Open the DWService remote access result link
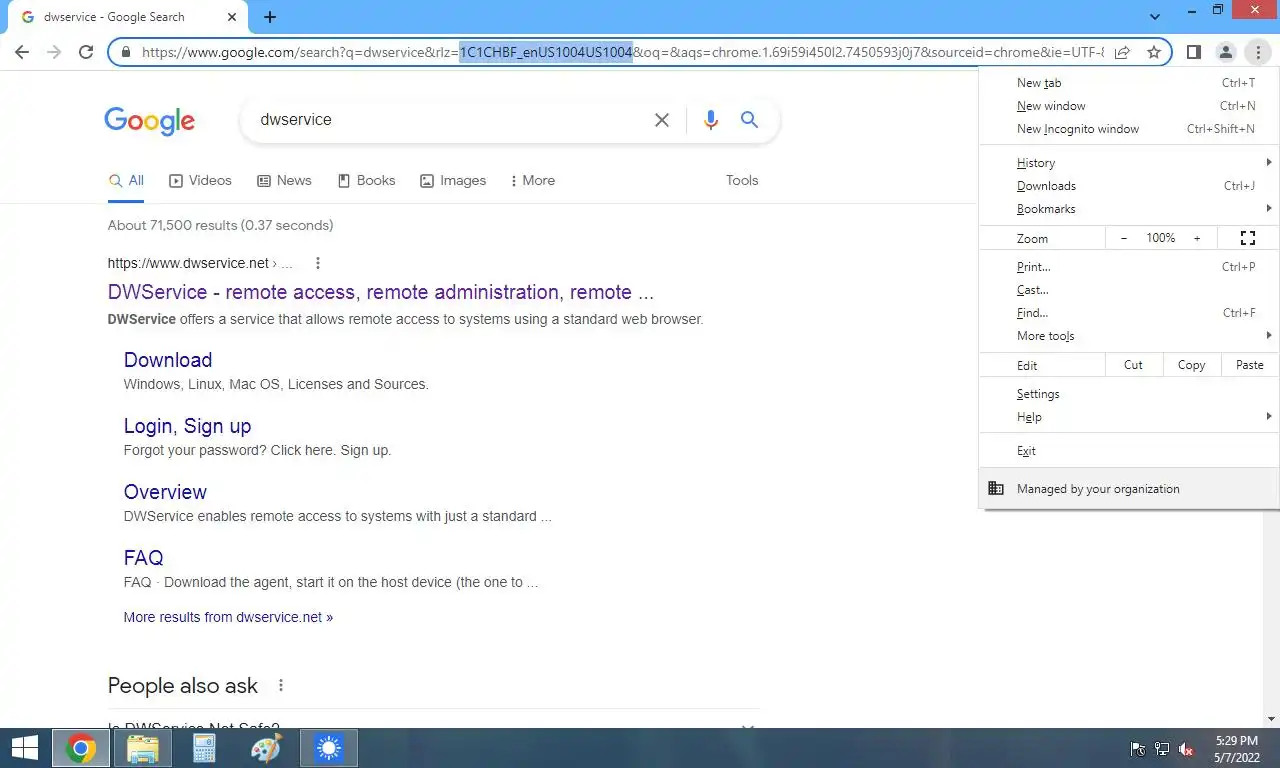This screenshot has width=1280, height=768. (x=381, y=293)
